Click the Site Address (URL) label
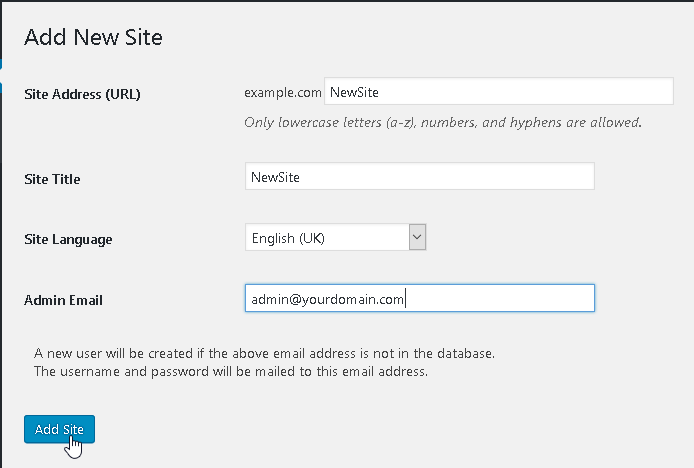694x468 pixels. tap(82, 94)
